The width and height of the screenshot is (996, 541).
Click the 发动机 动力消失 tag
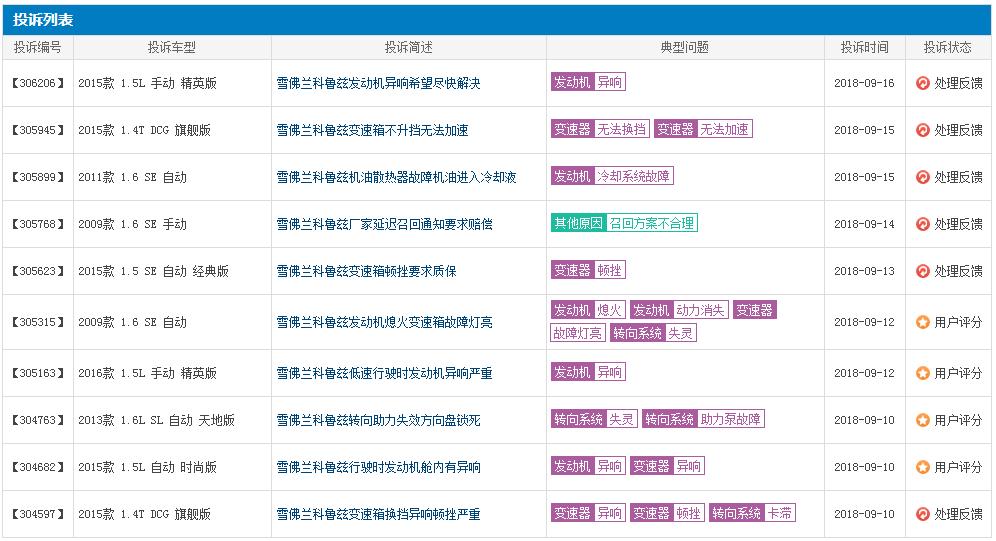pyautogui.click(x=679, y=310)
